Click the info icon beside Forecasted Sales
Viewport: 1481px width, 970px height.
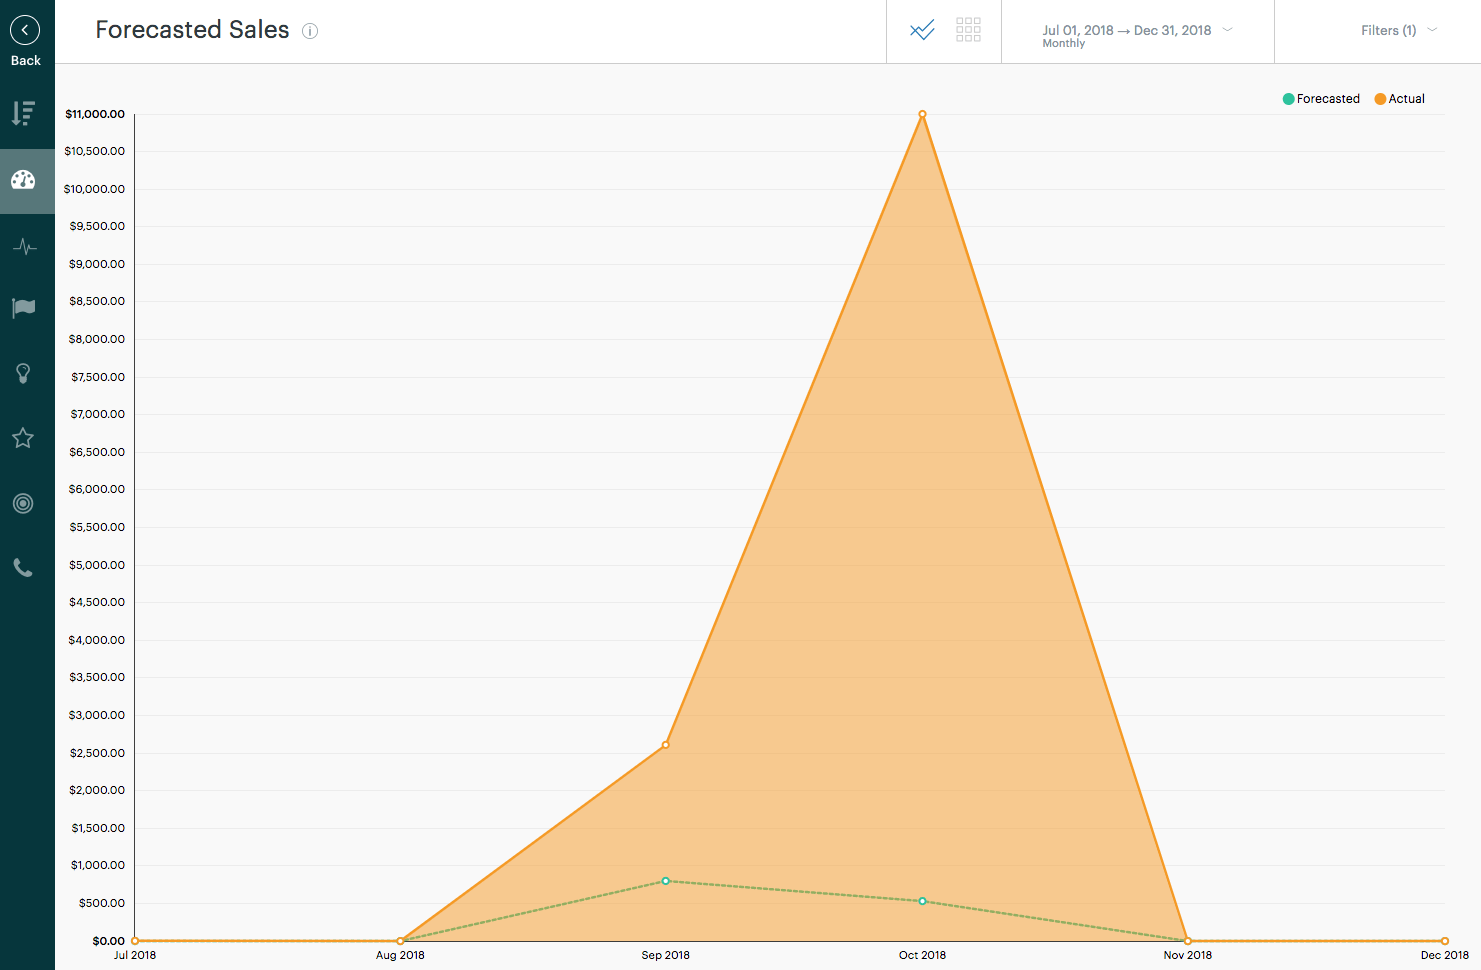[310, 31]
